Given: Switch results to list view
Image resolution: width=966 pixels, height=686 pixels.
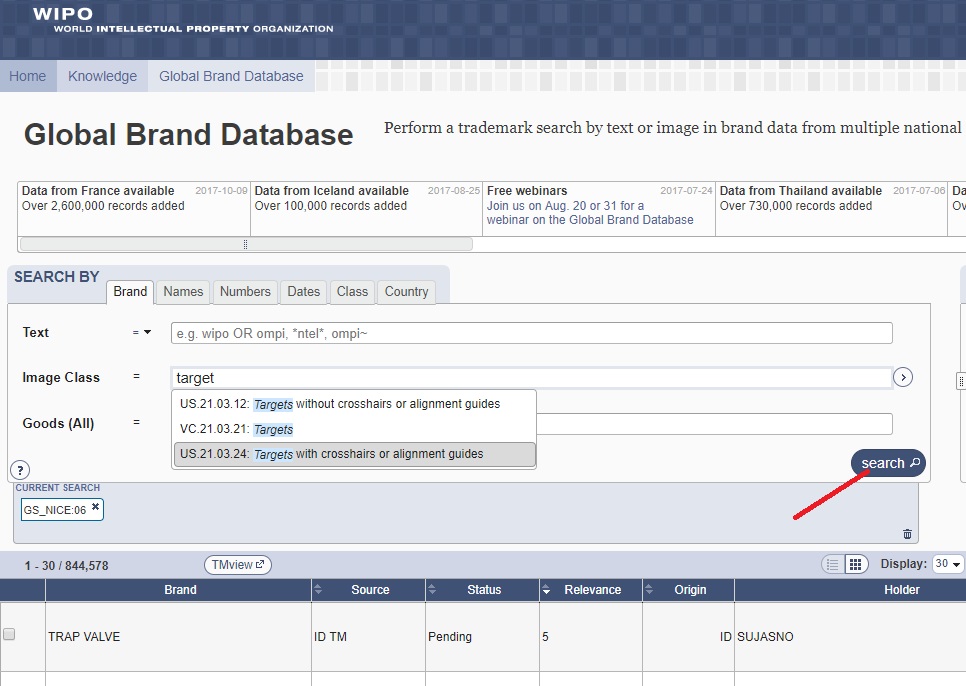Looking at the screenshot, I should point(832,565).
